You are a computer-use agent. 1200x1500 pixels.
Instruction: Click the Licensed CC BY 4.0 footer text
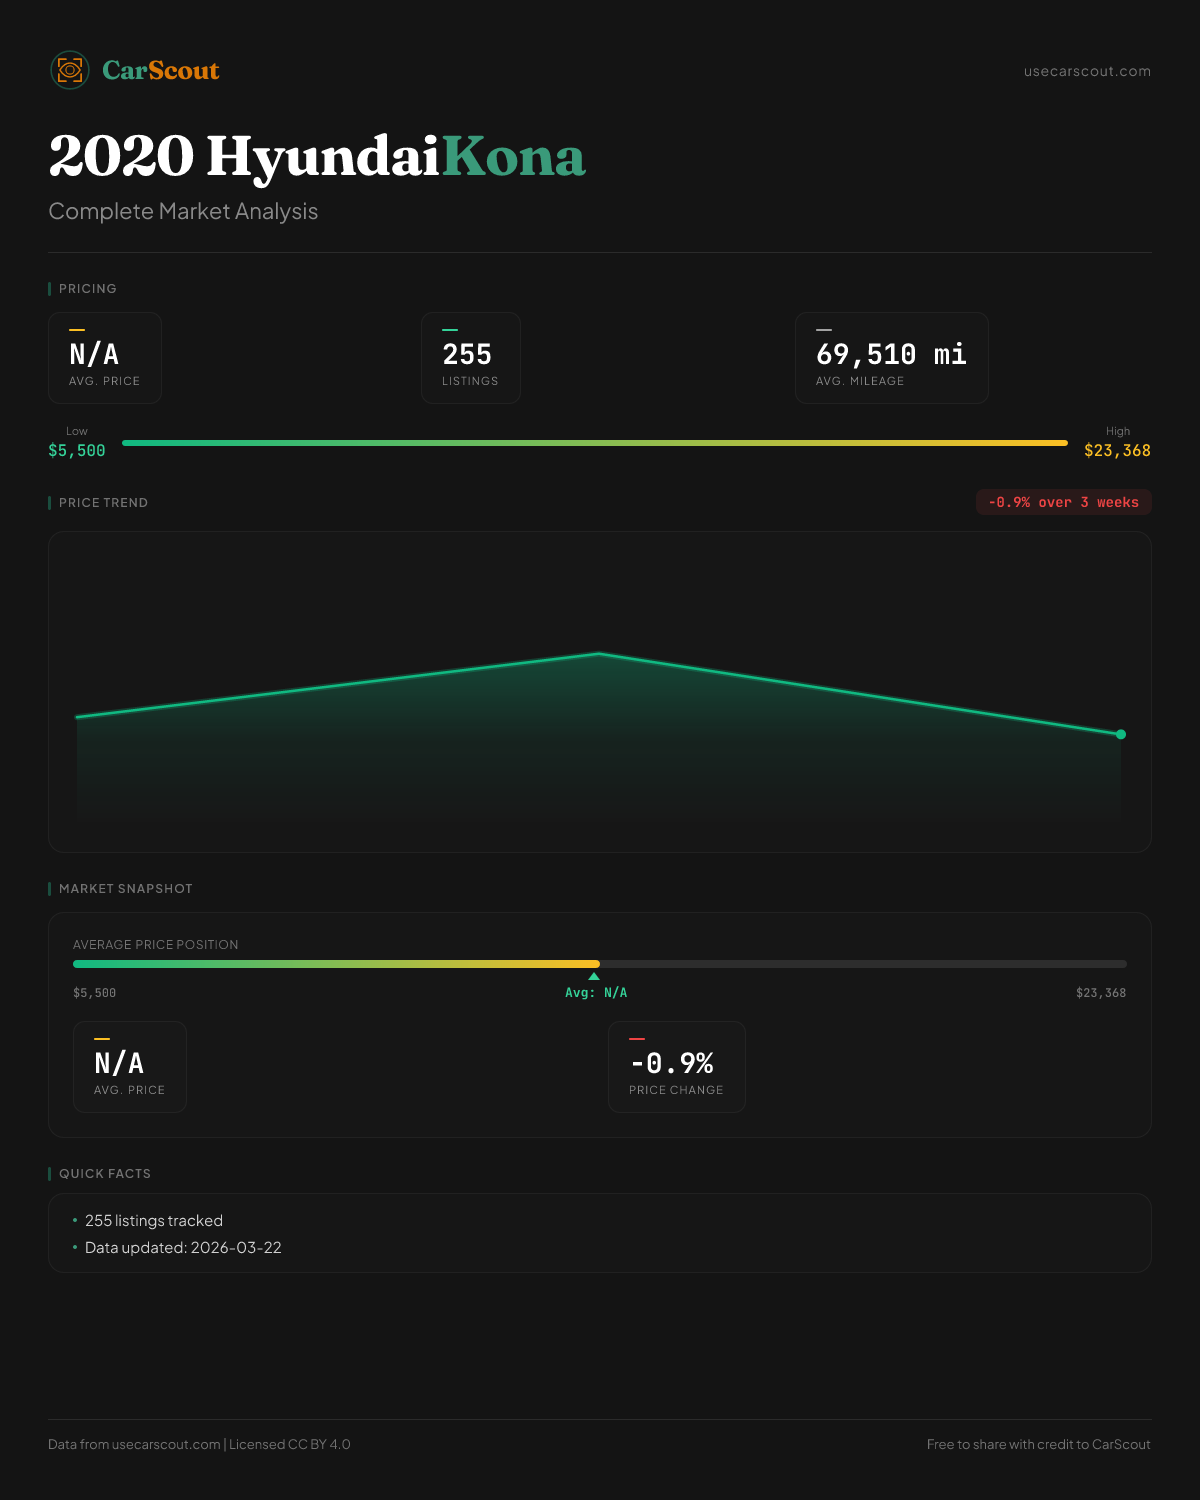click(x=290, y=1444)
